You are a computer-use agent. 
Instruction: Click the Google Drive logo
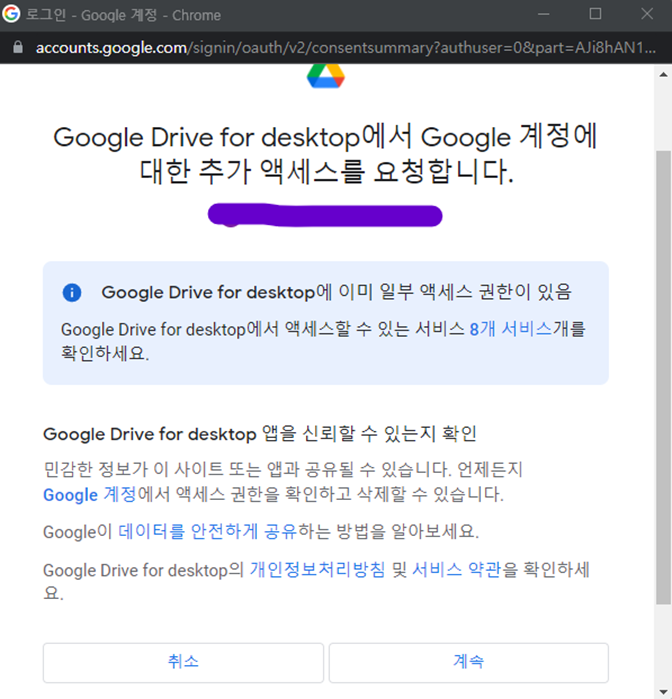click(x=326, y=76)
